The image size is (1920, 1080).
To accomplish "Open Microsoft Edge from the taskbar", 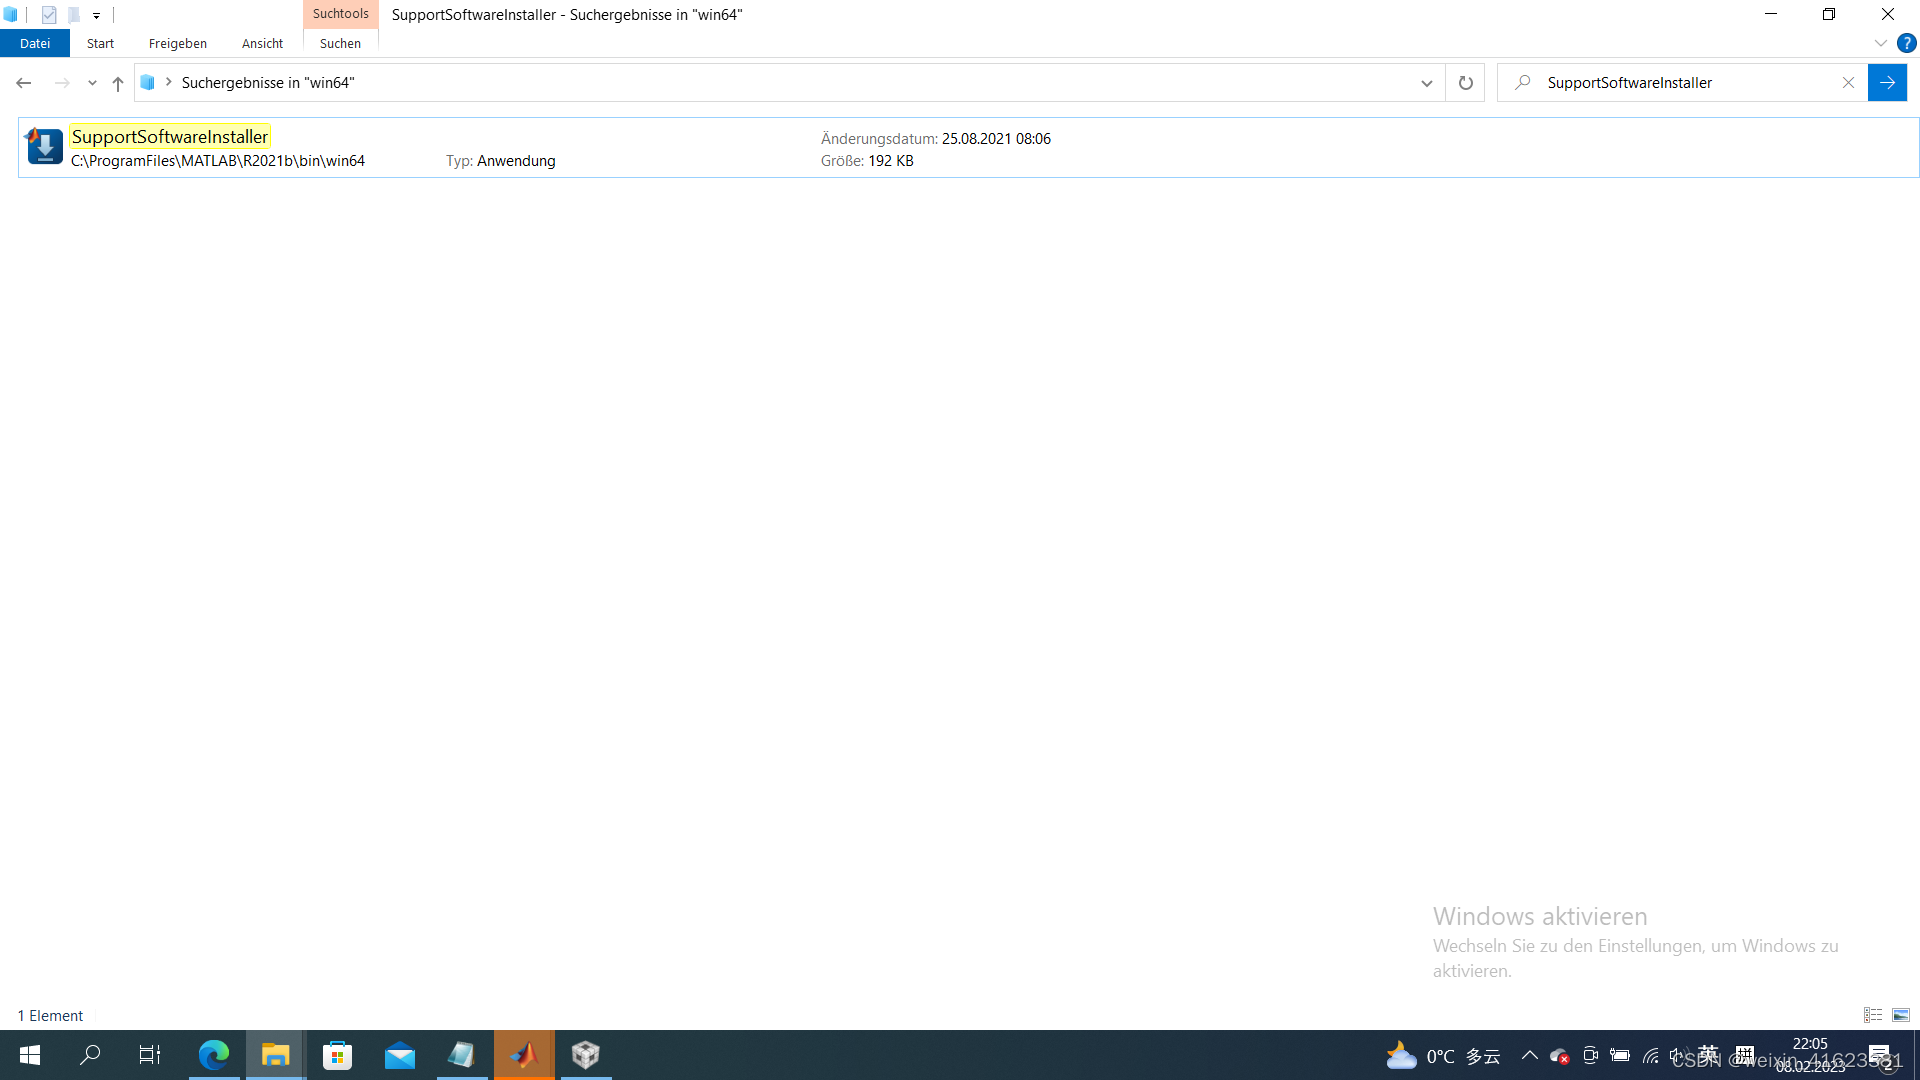I will coord(213,1055).
